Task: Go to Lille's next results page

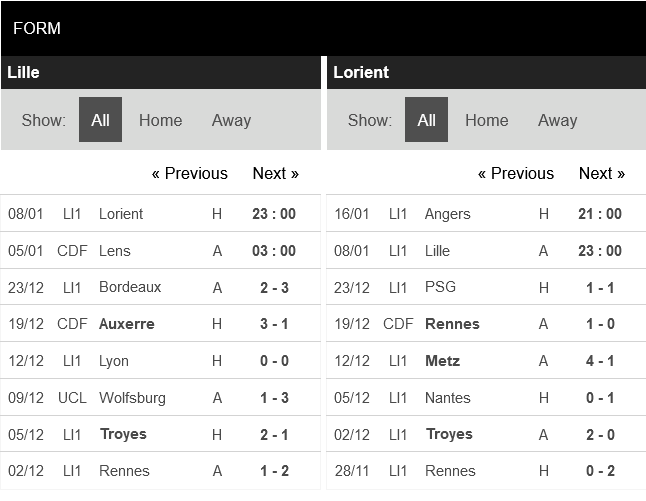Action: click(275, 173)
